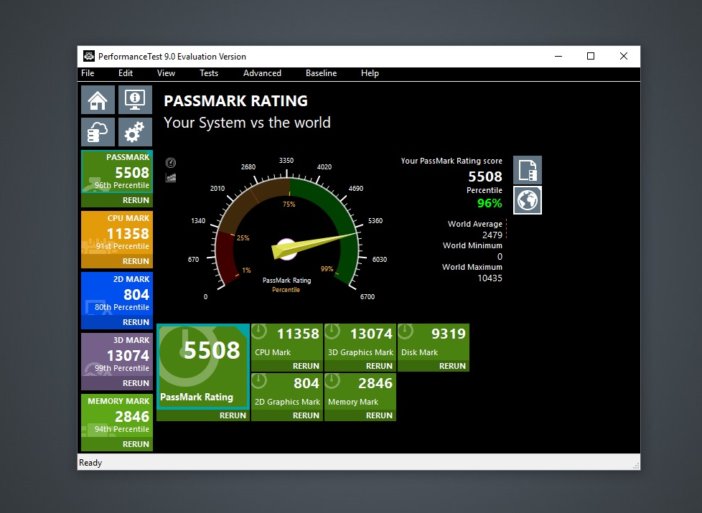Open the Advanced menu
This screenshot has width=702, height=513.
[x=262, y=73]
